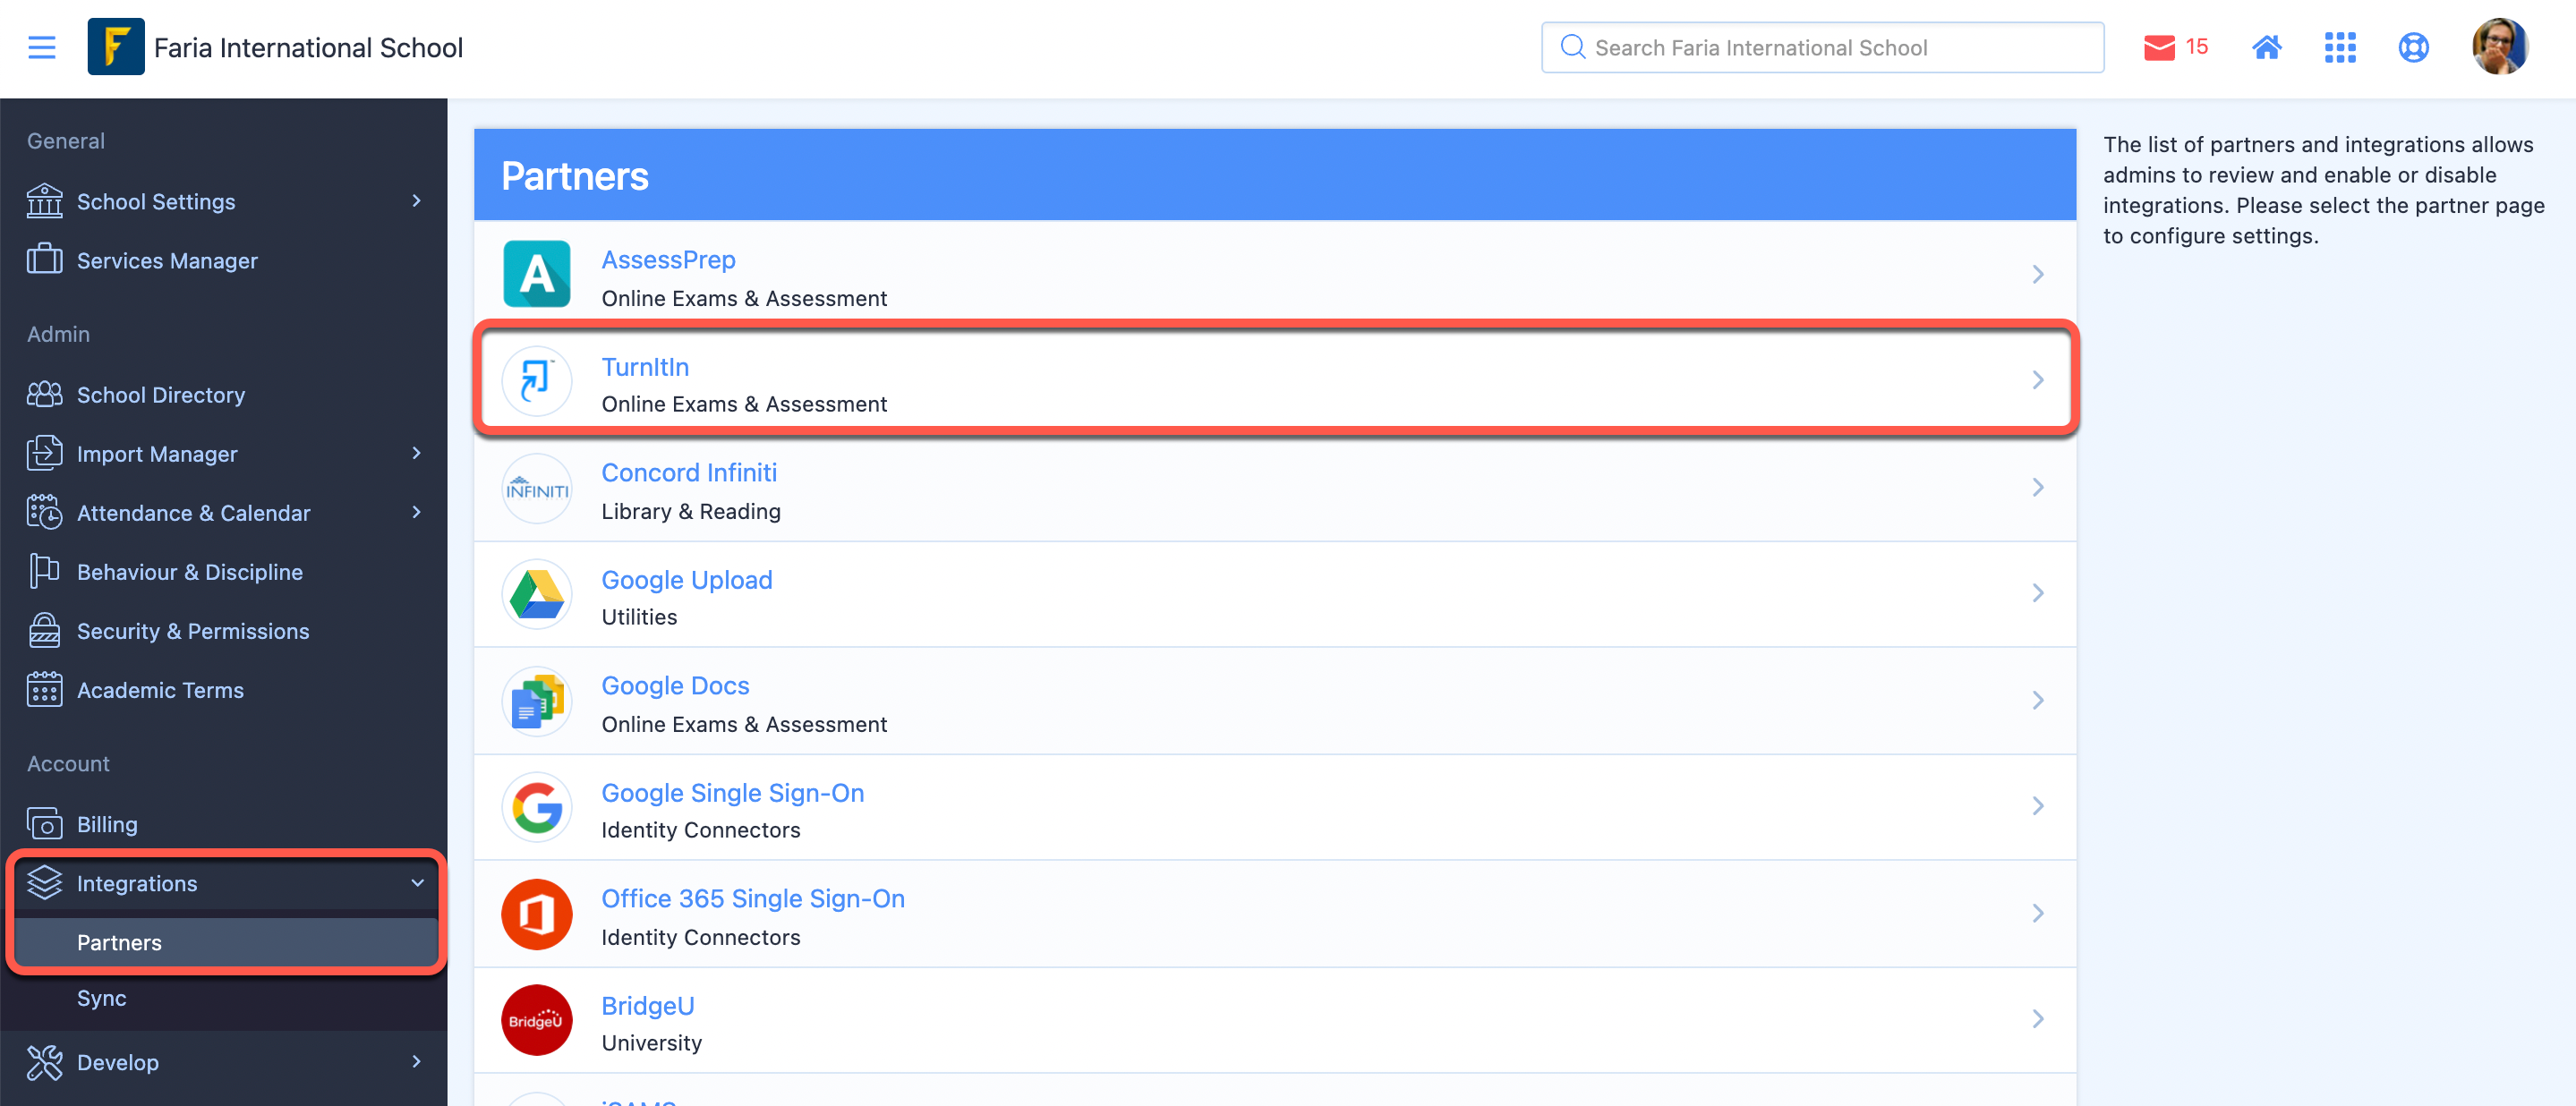Select the Integrations menu label
The width and height of the screenshot is (2576, 1106).
pyautogui.click(x=137, y=884)
